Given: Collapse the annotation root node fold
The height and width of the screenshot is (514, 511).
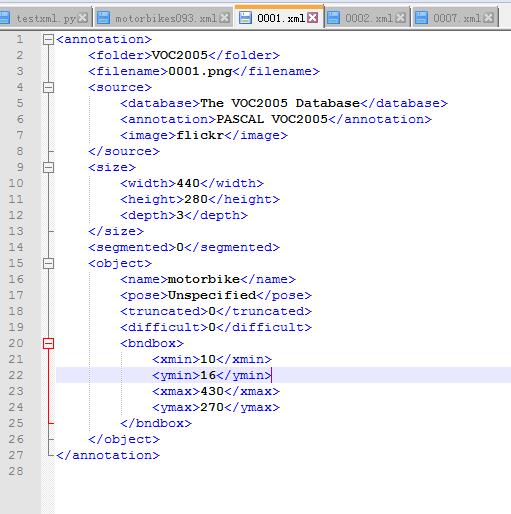Looking at the screenshot, I should click(x=48, y=40).
